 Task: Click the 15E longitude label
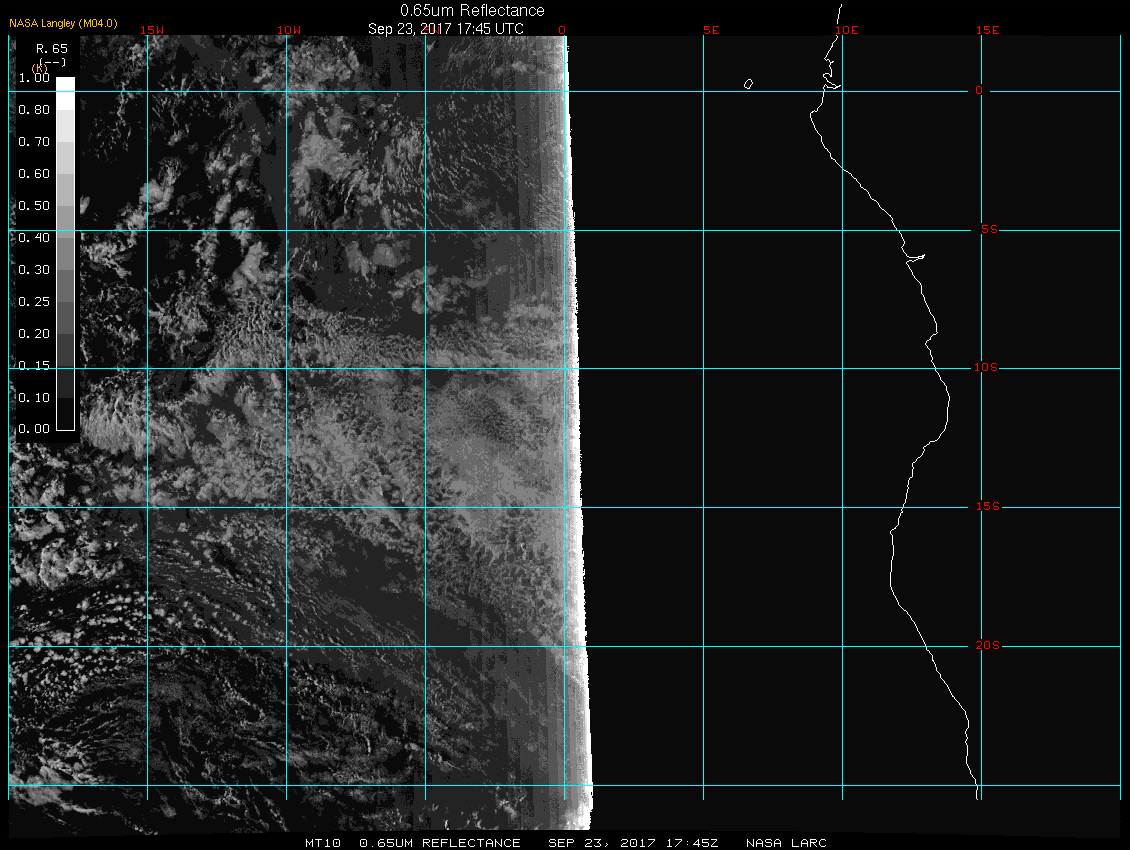tap(987, 30)
